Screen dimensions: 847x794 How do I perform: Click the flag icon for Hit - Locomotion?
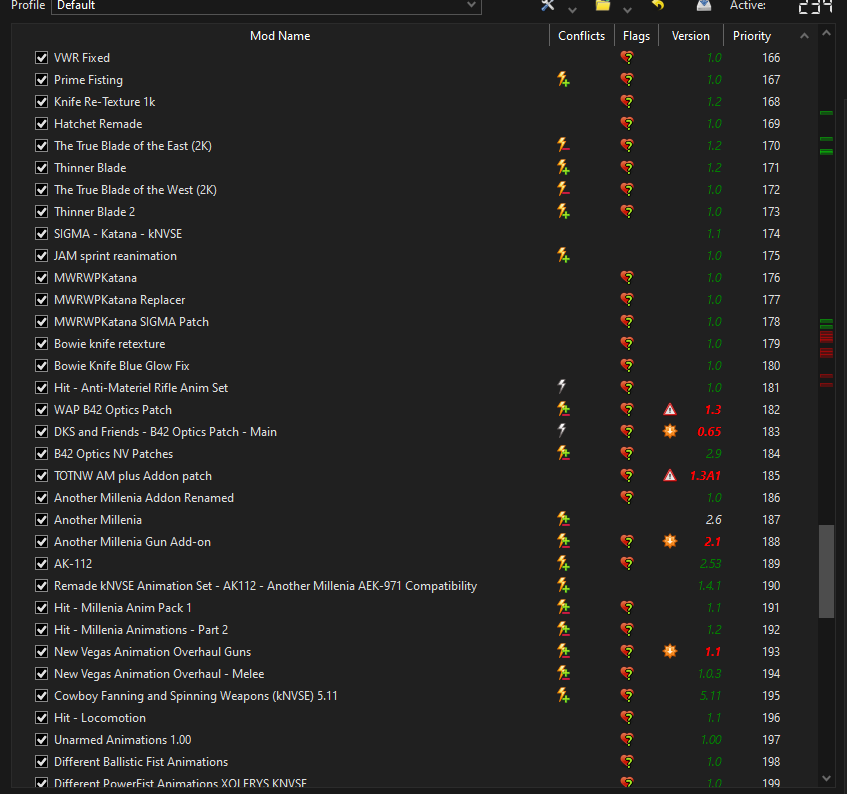pos(627,718)
